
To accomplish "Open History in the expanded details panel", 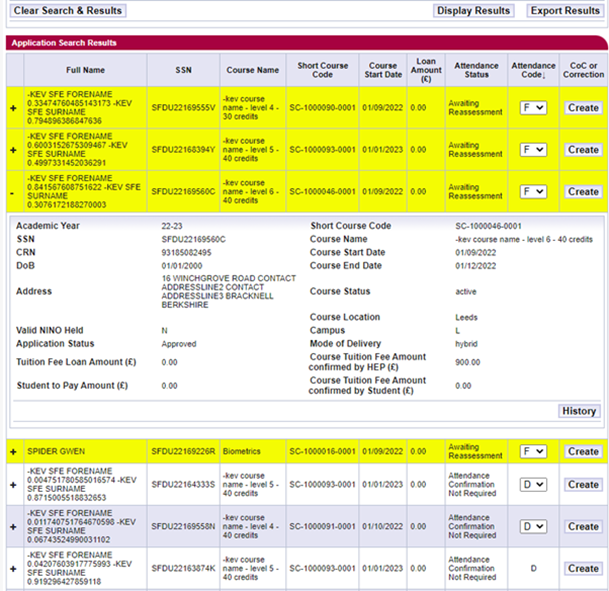I will coord(578,411).
